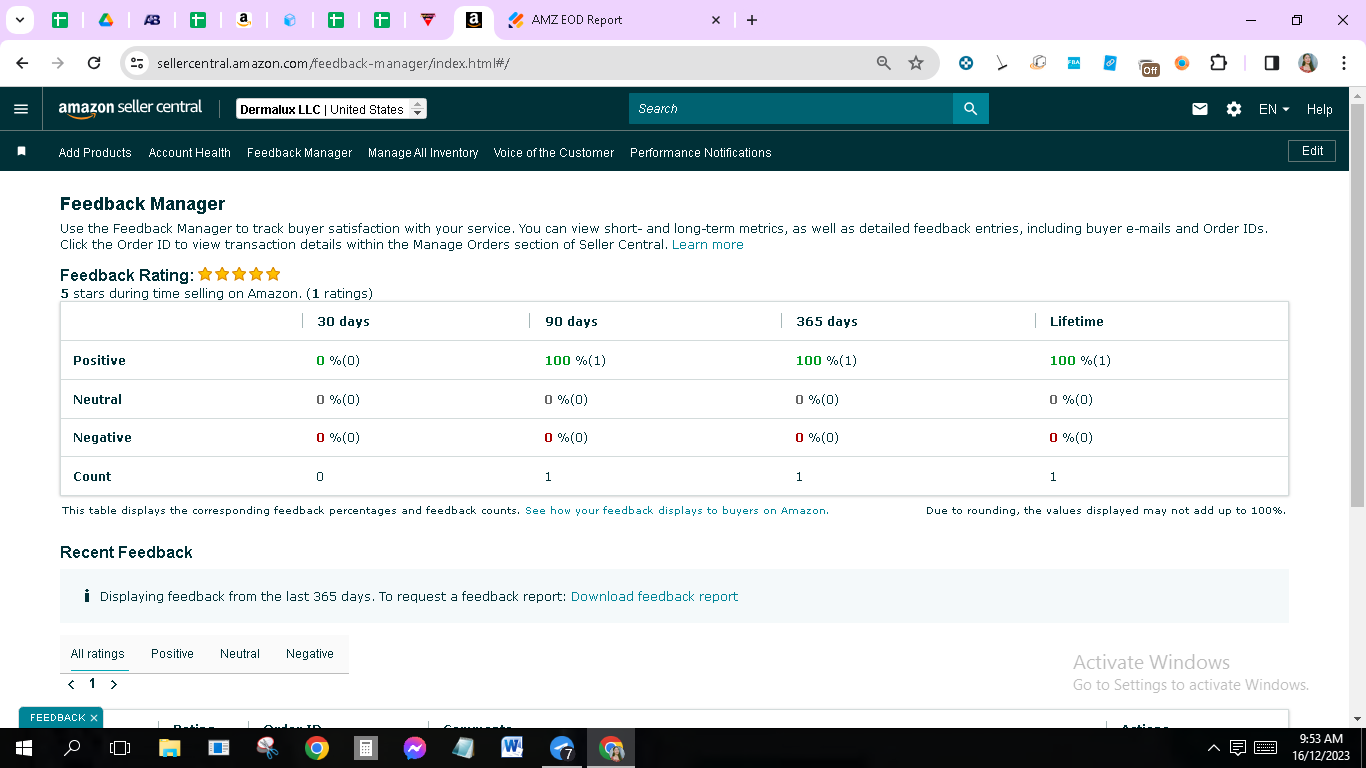This screenshot has width=1366, height=768.
Task: Click the 90 days Positive 100% cell
Action: point(575,360)
